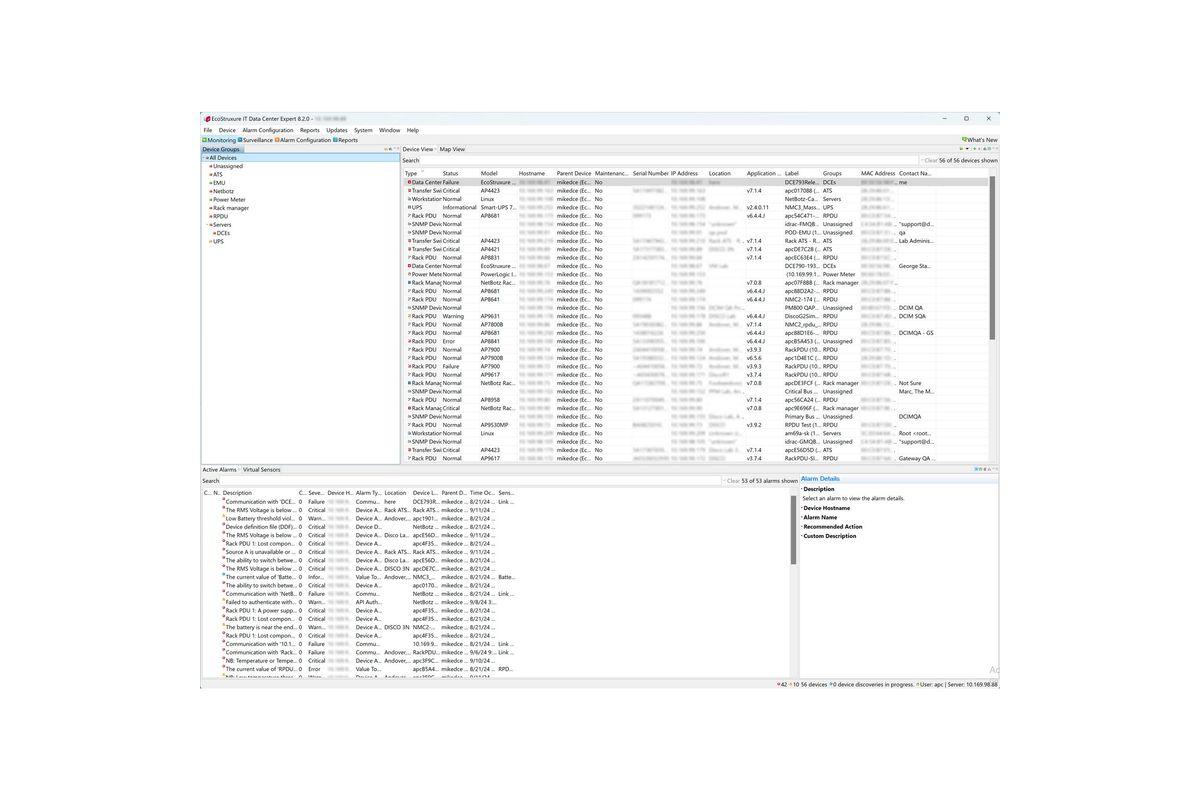Click the Alarm Configuration toolbar icon
Screen dimensions: 1200x800
pyautogui.click(x=277, y=140)
